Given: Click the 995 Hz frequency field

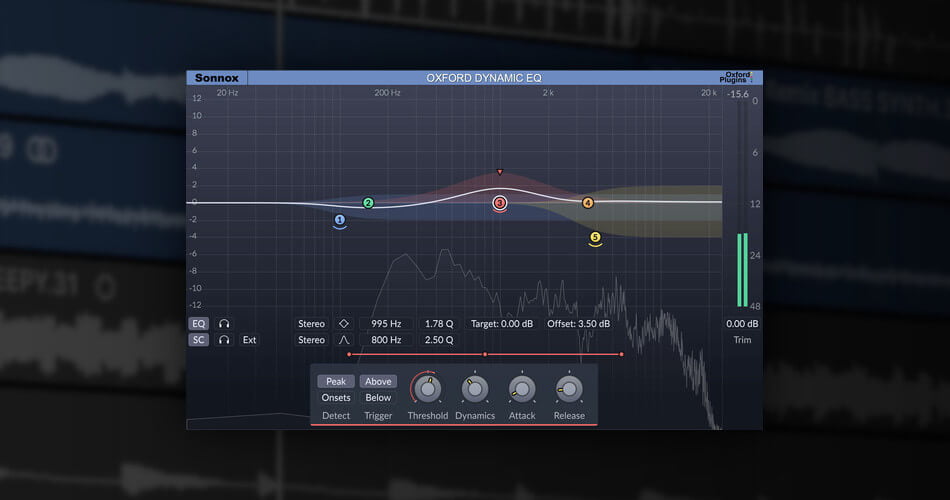Looking at the screenshot, I should (x=386, y=324).
